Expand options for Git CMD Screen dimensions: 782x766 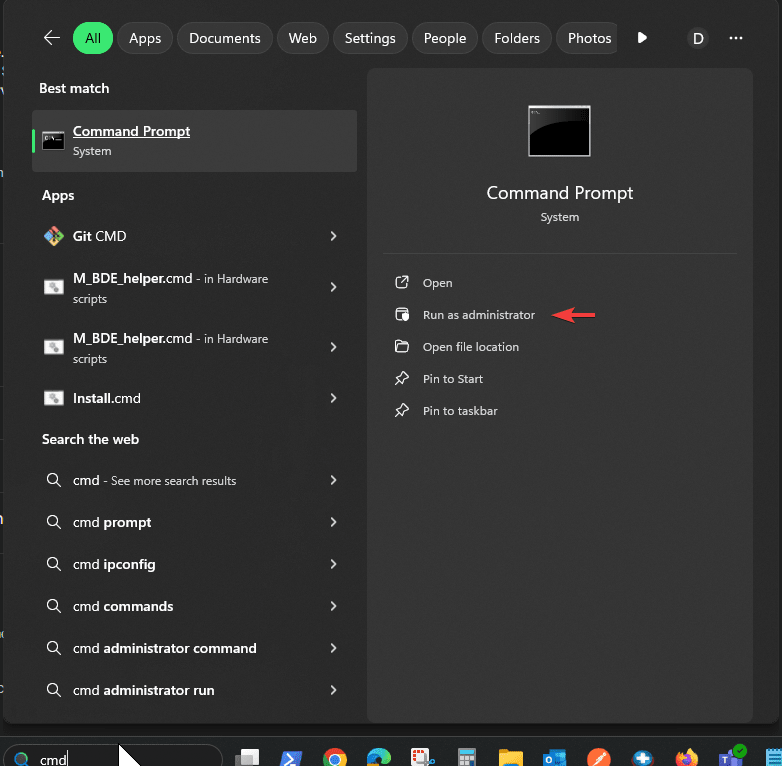[x=334, y=236]
